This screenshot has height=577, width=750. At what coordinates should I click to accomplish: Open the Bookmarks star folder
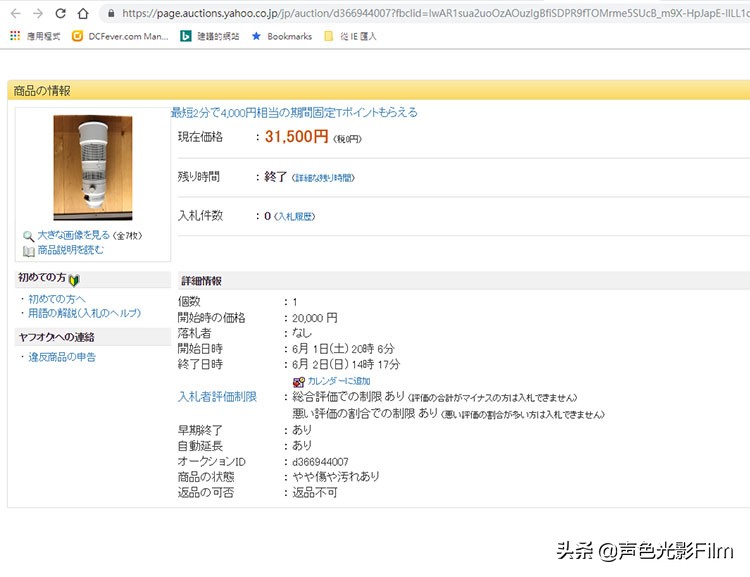tap(282, 36)
